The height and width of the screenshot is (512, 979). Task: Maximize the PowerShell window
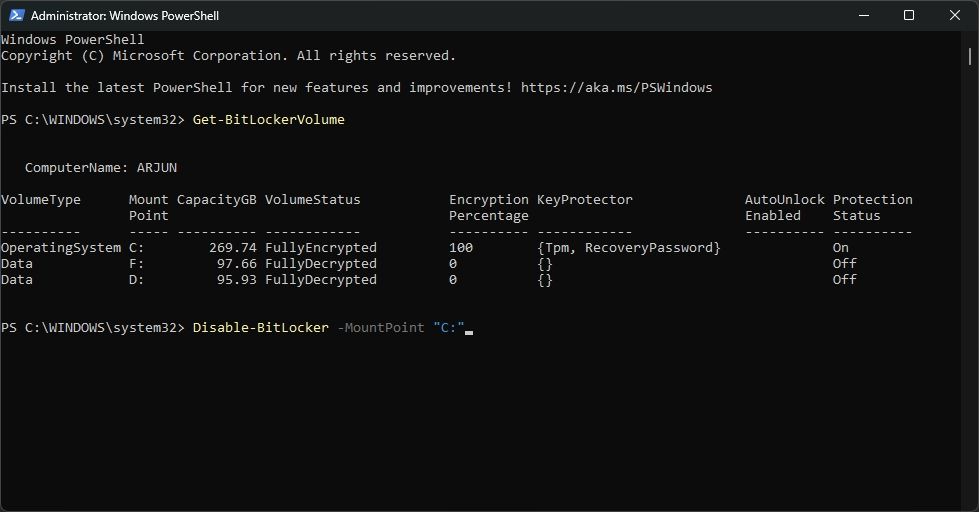909,15
